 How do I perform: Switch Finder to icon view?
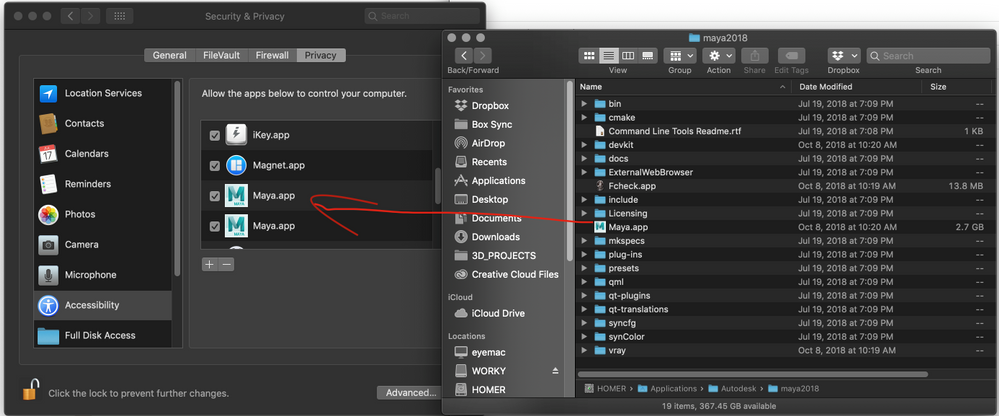coord(589,55)
